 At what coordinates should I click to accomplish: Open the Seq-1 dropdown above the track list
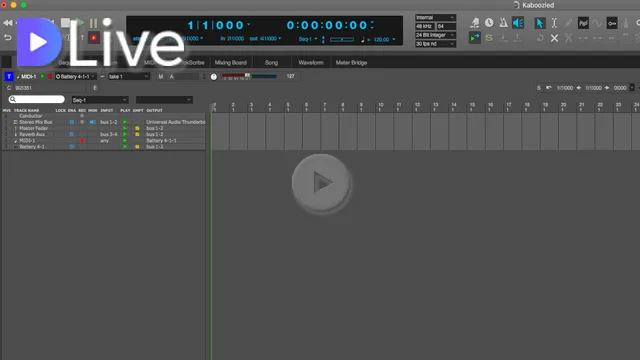click(x=100, y=100)
